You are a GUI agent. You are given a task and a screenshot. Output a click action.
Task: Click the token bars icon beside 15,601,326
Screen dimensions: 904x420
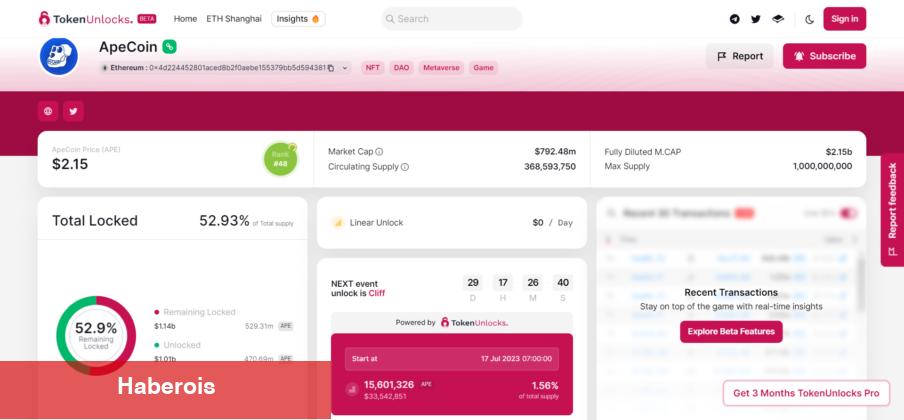352,389
